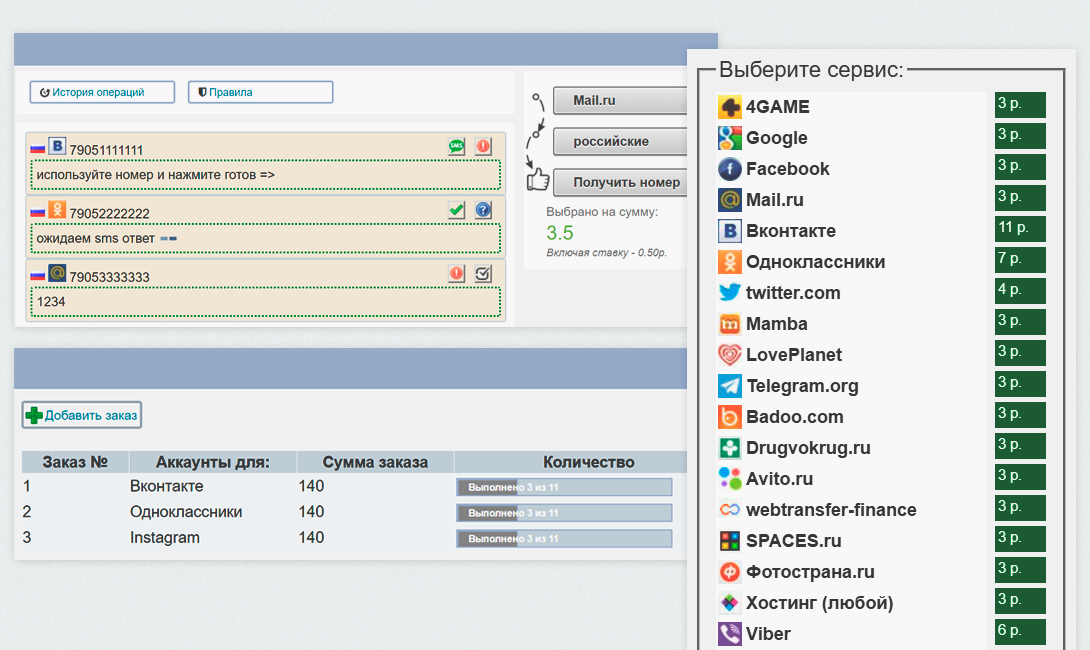1090x650 pixels.
Task: Click the selected sum value 3.5
Action: (x=560, y=233)
